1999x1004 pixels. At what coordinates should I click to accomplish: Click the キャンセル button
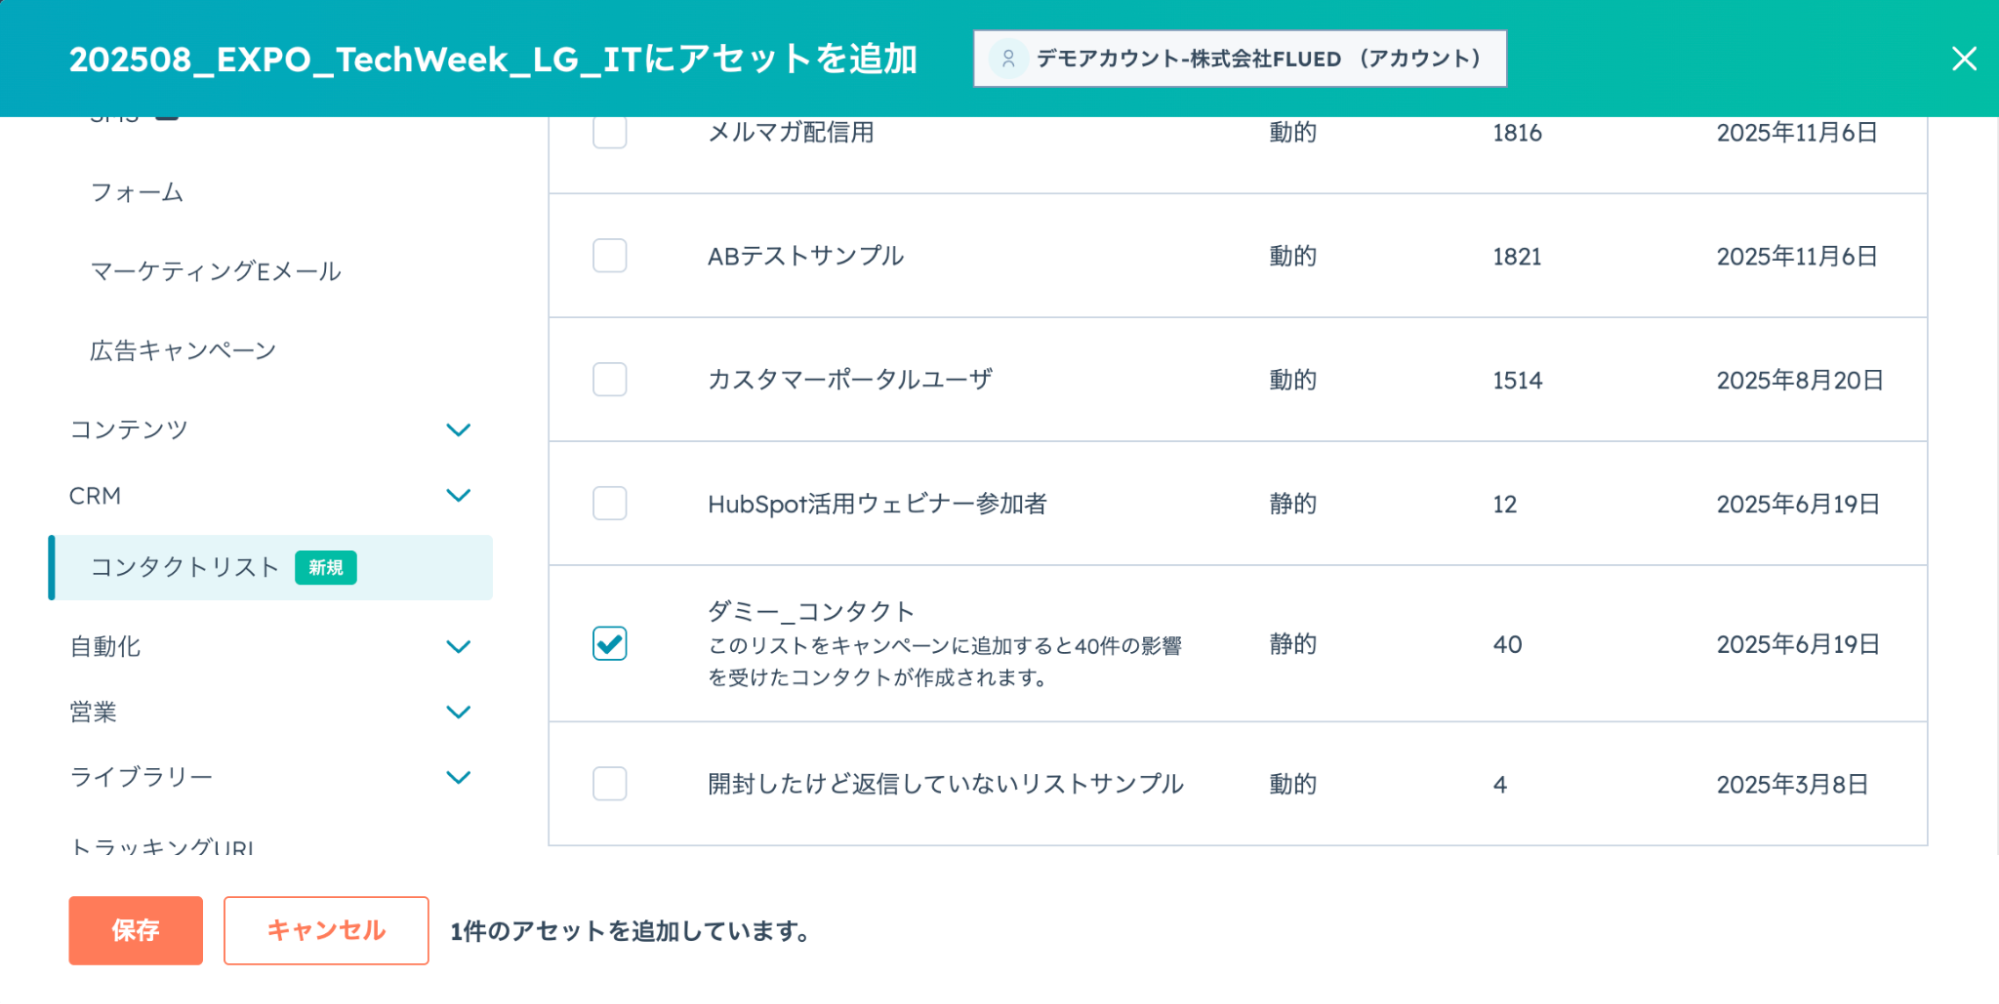pos(326,931)
